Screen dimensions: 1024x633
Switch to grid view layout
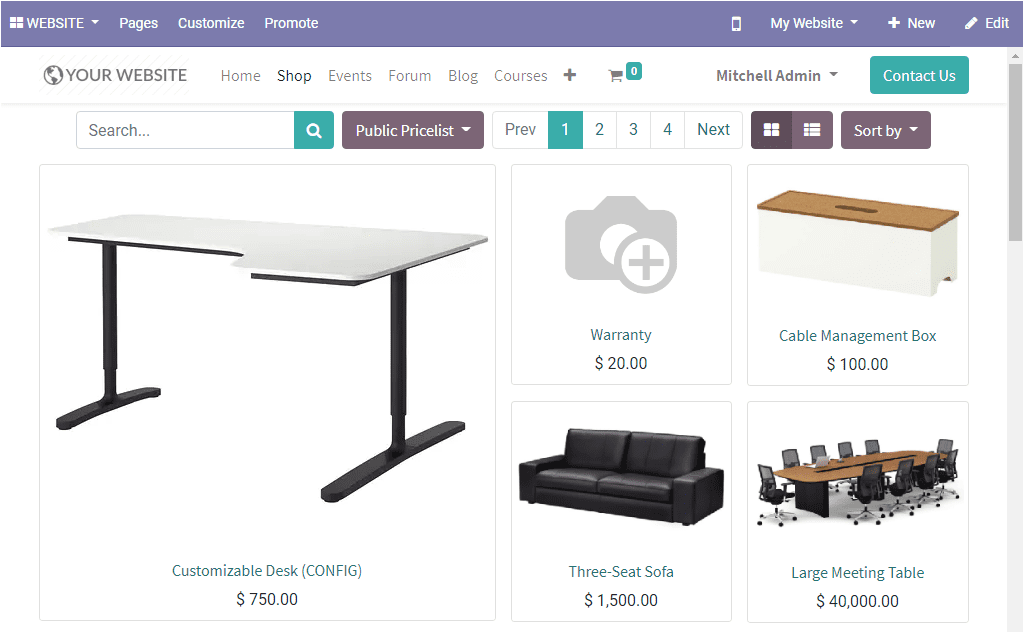(x=771, y=130)
